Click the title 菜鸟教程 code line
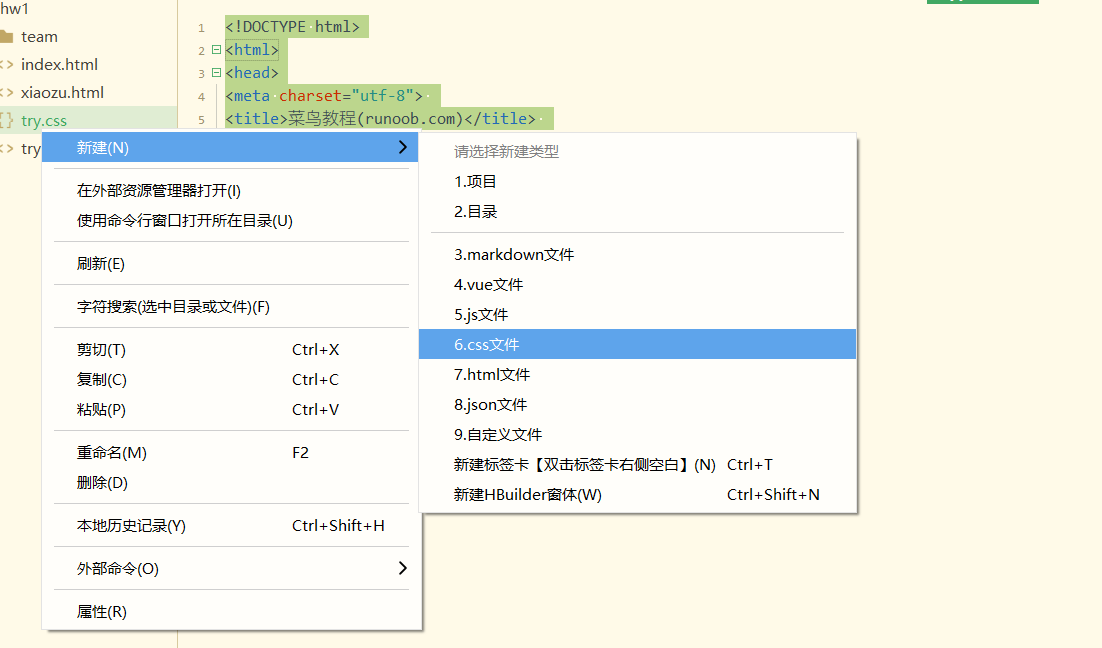The width and height of the screenshot is (1102, 648). coord(380,119)
